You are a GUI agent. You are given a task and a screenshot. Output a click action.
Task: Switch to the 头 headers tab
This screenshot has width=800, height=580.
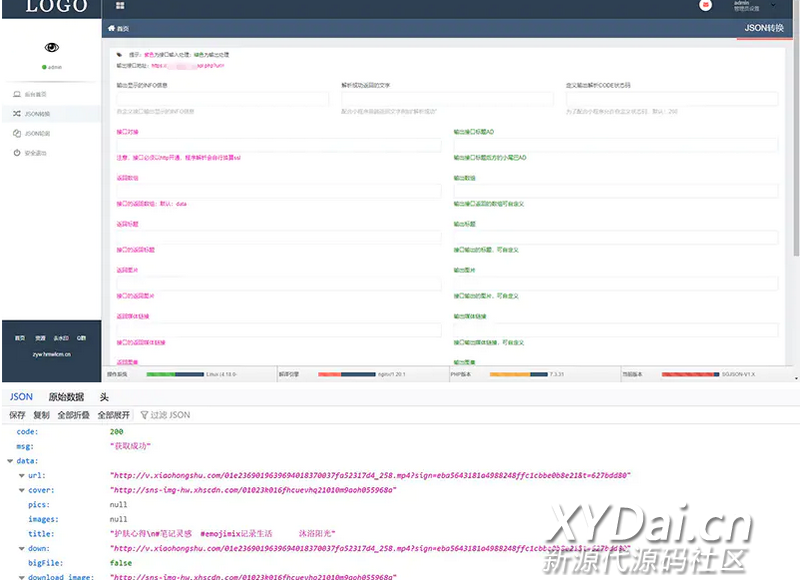pyautogui.click(x=104, y=397)
